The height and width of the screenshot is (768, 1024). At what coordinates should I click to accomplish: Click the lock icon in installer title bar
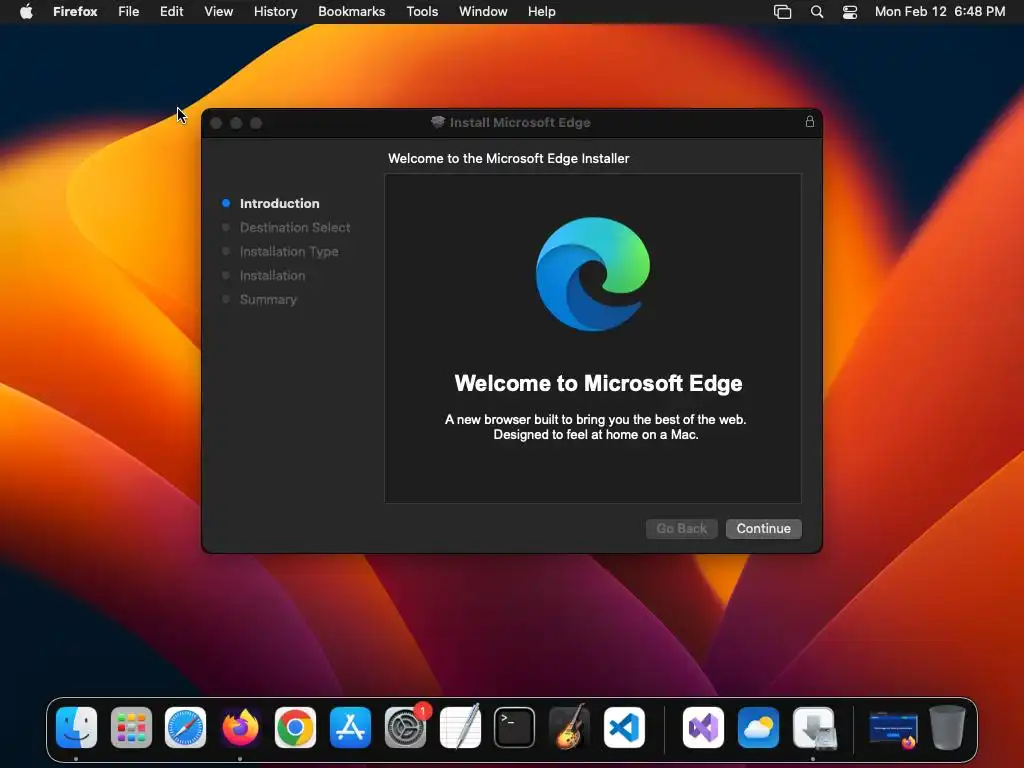(810, 121)
